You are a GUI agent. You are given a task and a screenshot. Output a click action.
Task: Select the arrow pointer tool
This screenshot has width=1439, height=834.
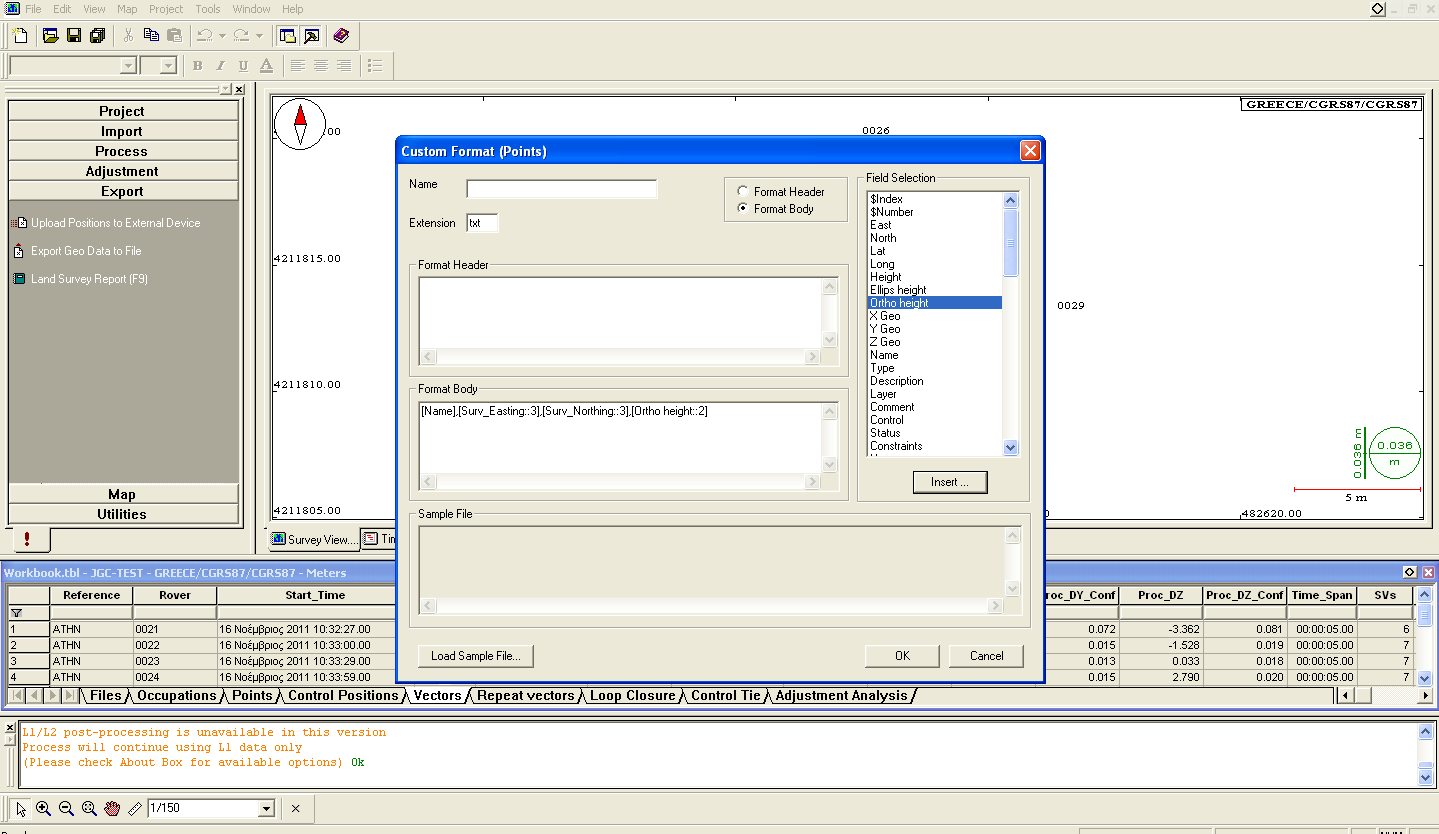pos(22,808)
